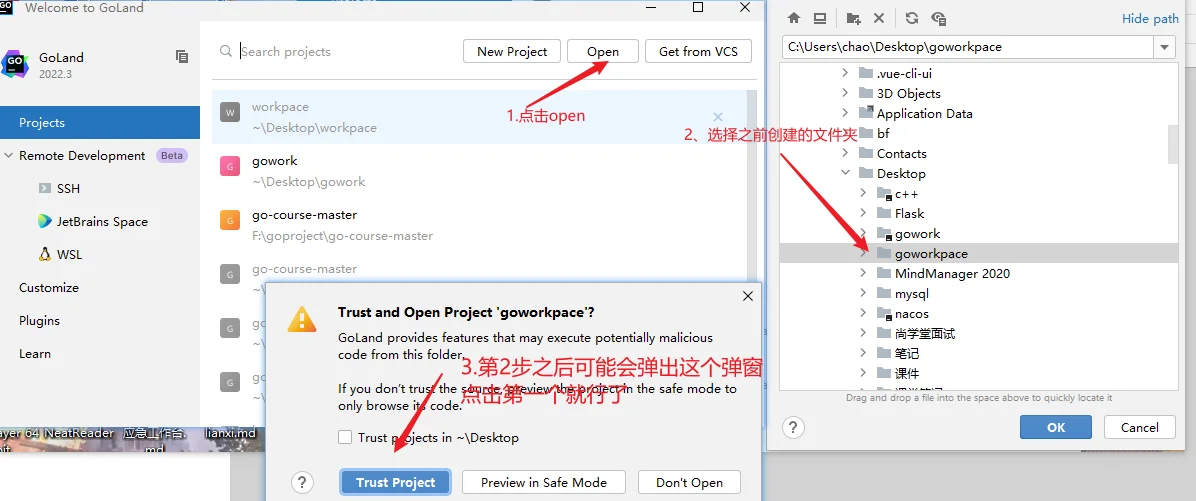Refresh the file chooser tree
This screenshot has width=1196, height=501.
[911, 18]
